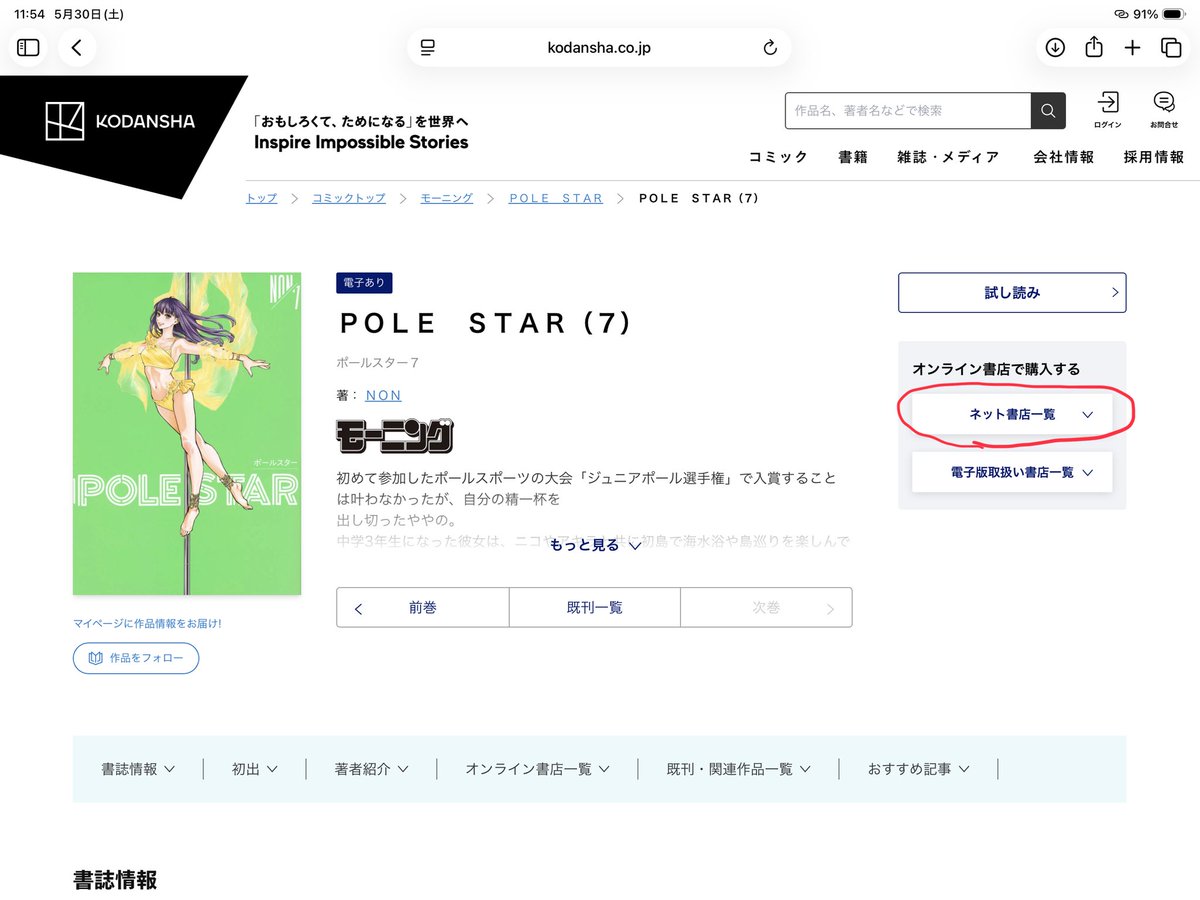1200x900 pixels.
Task: Open 既刊一覧 volume list
Action: click(595, 607)
